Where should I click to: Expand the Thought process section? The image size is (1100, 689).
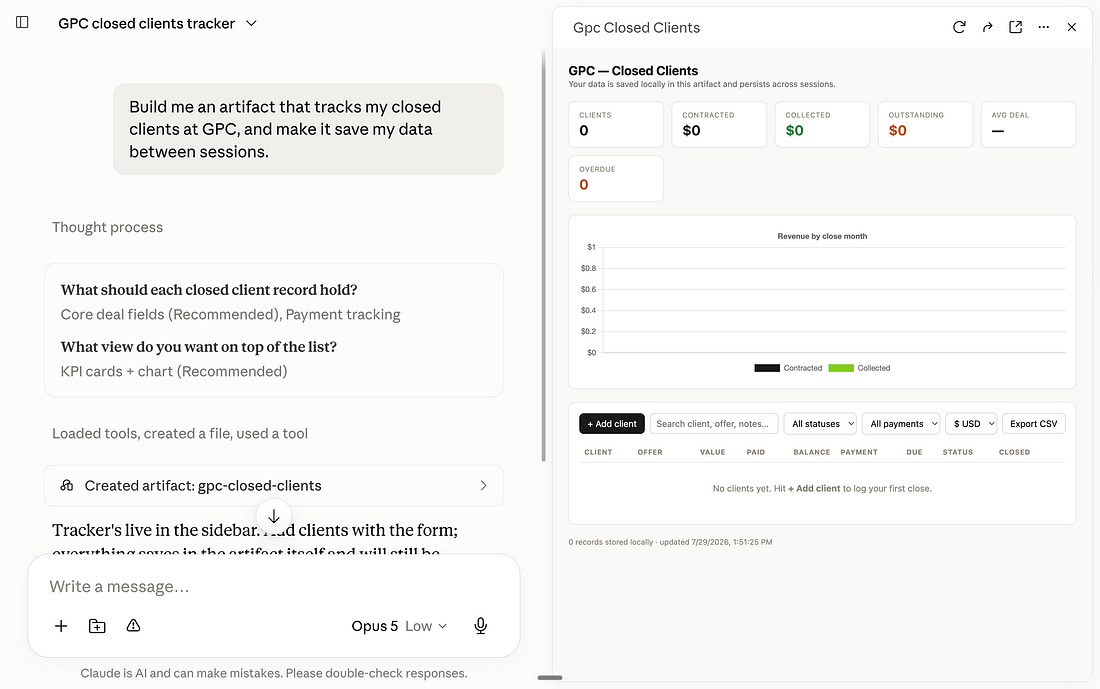(107, 227)
